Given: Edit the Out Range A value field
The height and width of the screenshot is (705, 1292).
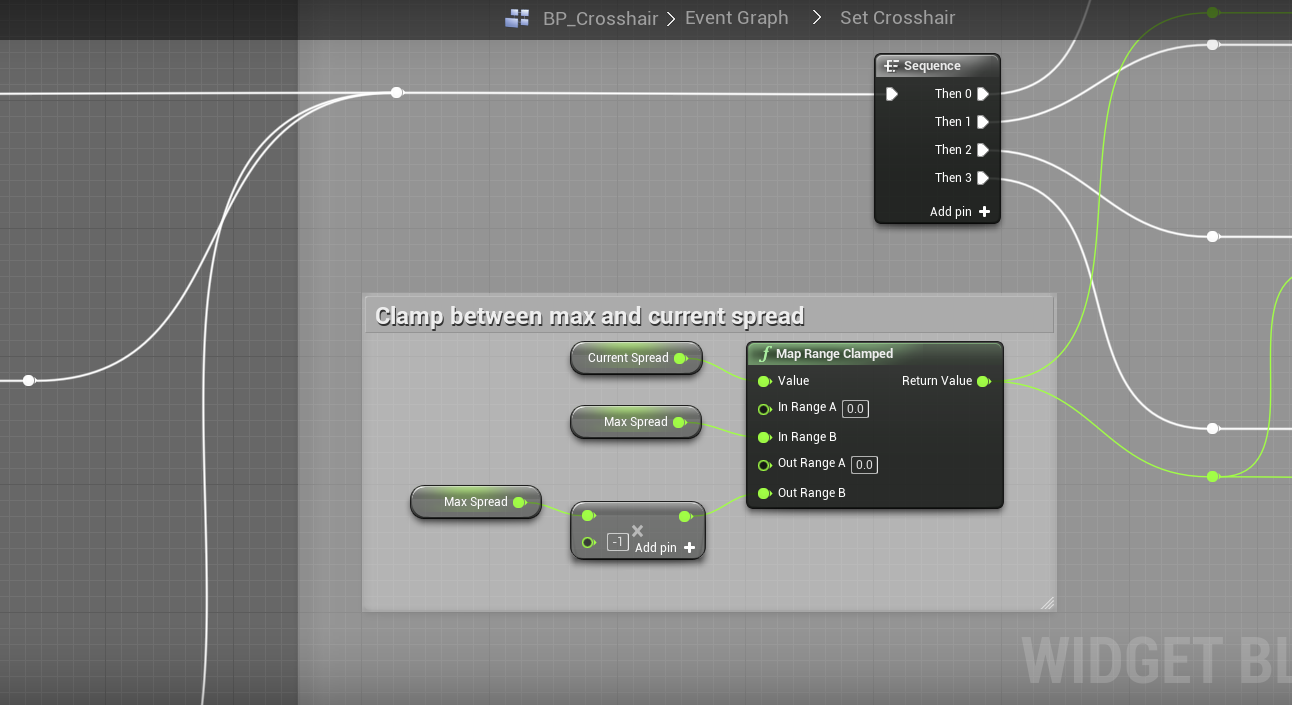Looking at the screenshot, I should tap(864, 464).
